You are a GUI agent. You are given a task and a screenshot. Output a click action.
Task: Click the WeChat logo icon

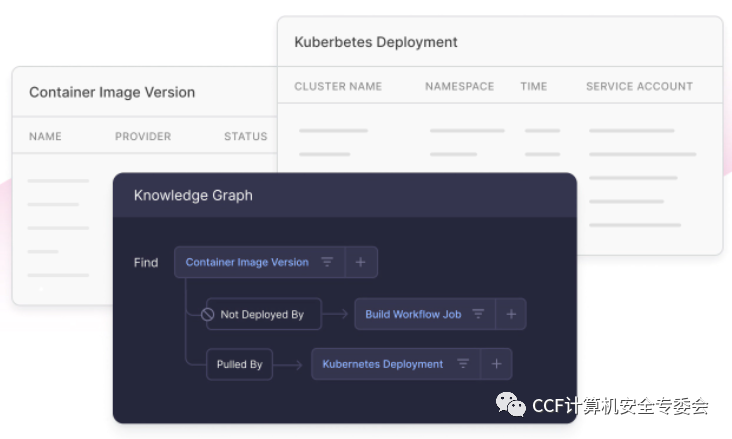point(512,404)
